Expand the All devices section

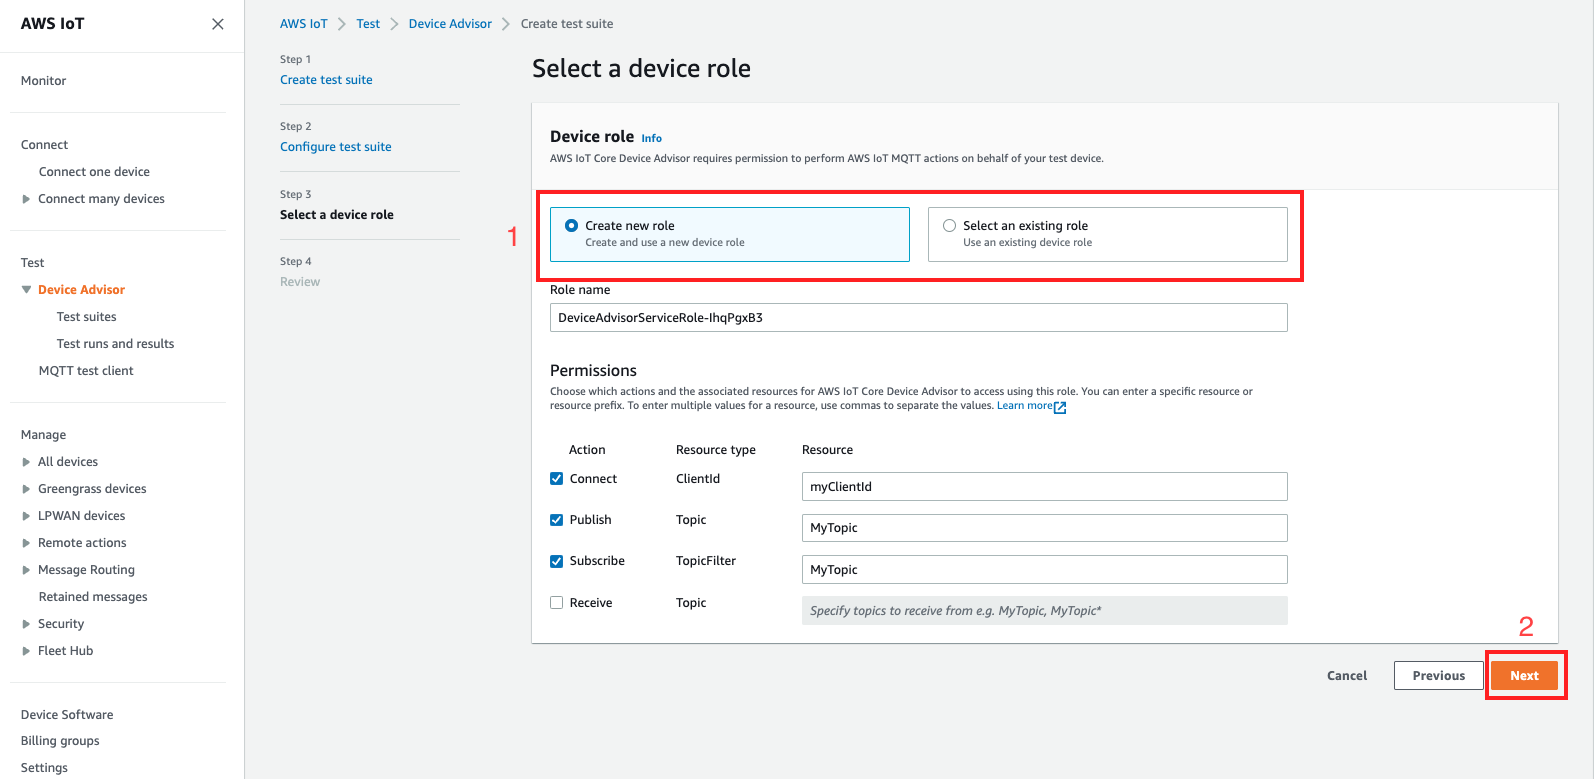(26, 462)
